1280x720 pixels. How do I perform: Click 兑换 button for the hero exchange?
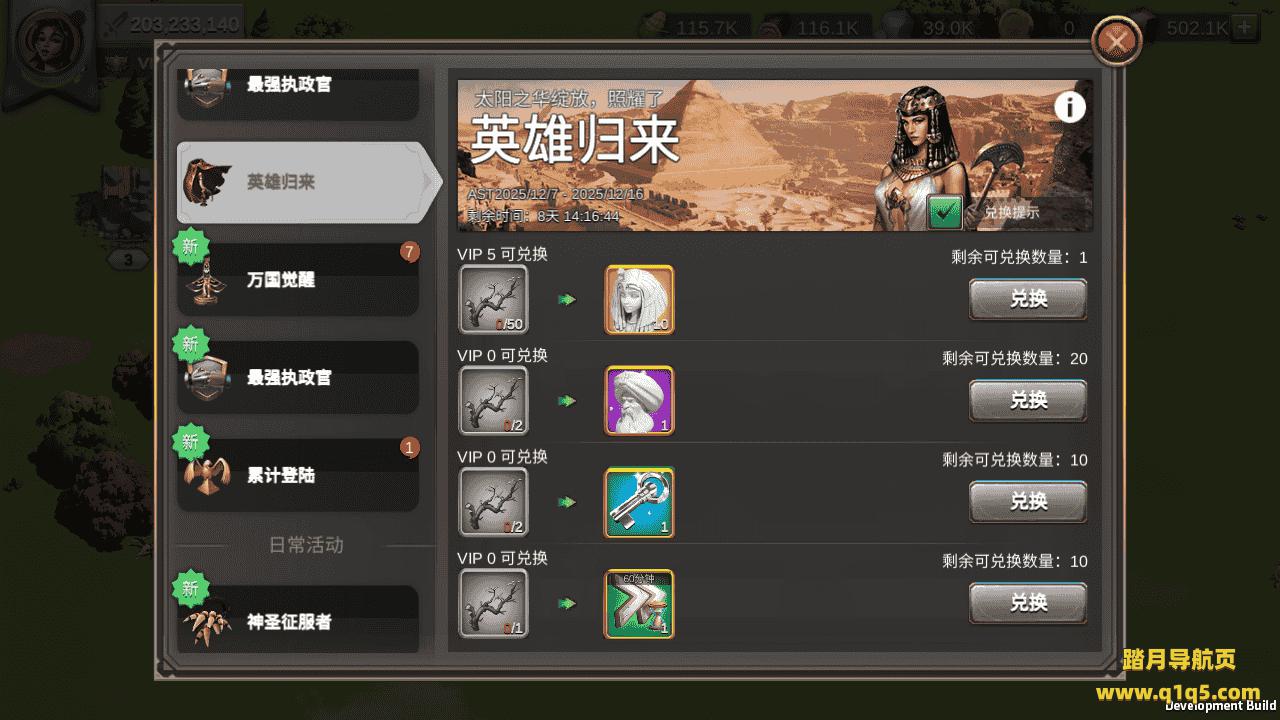pyautogui.click(x=1028, y=400)
